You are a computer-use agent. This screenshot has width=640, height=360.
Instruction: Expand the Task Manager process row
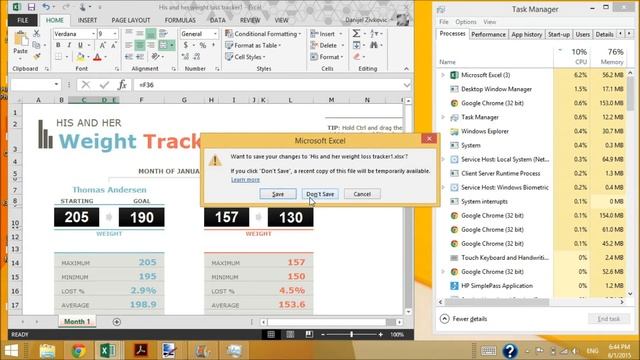pyautogui.click(x=443, y=117)
